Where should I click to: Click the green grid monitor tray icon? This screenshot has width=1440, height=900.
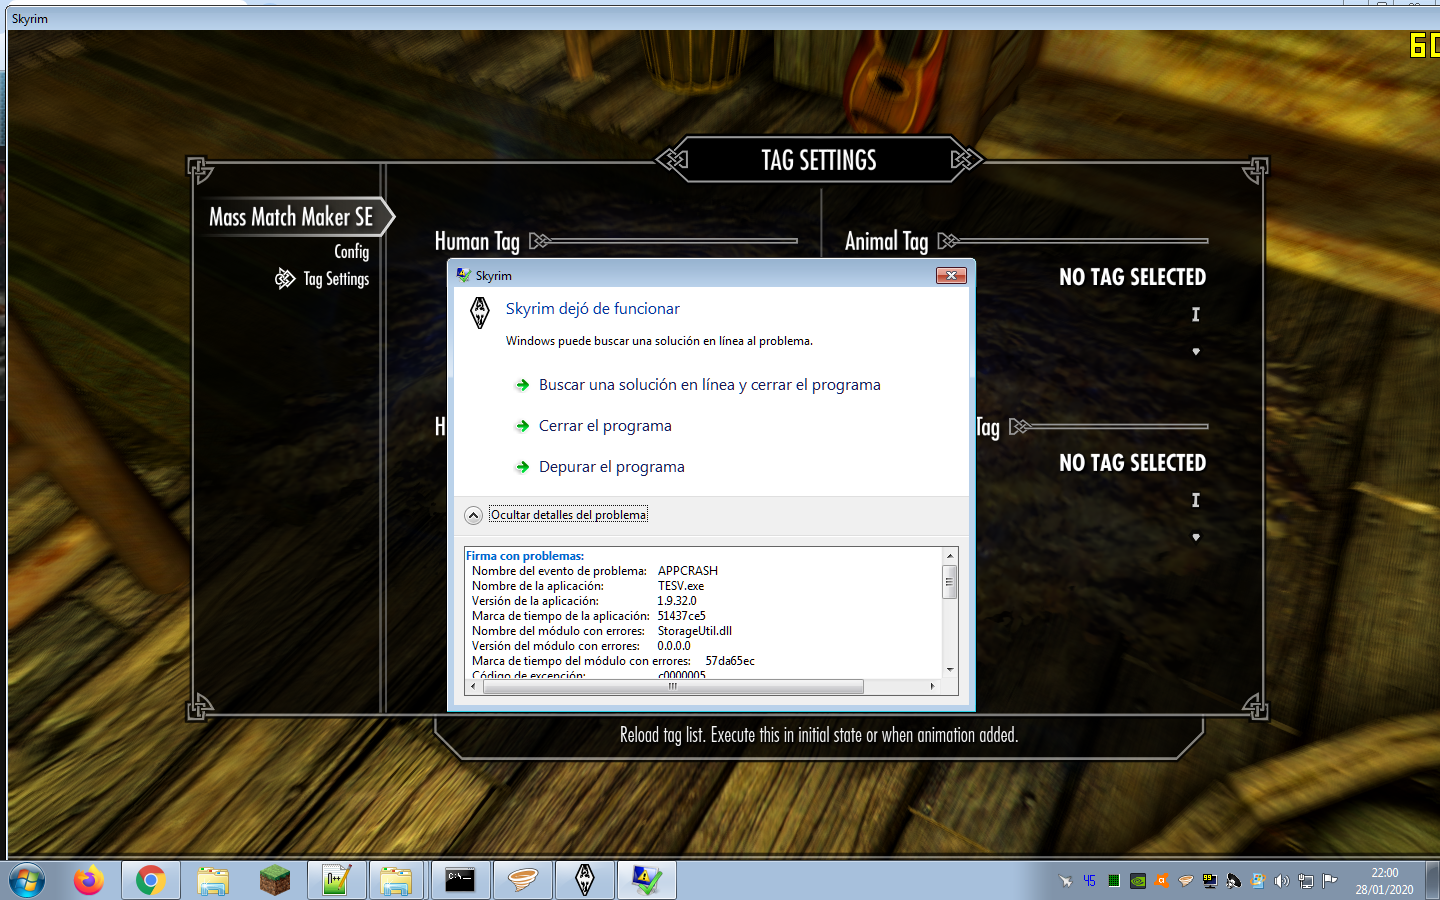click(1113, 881)
